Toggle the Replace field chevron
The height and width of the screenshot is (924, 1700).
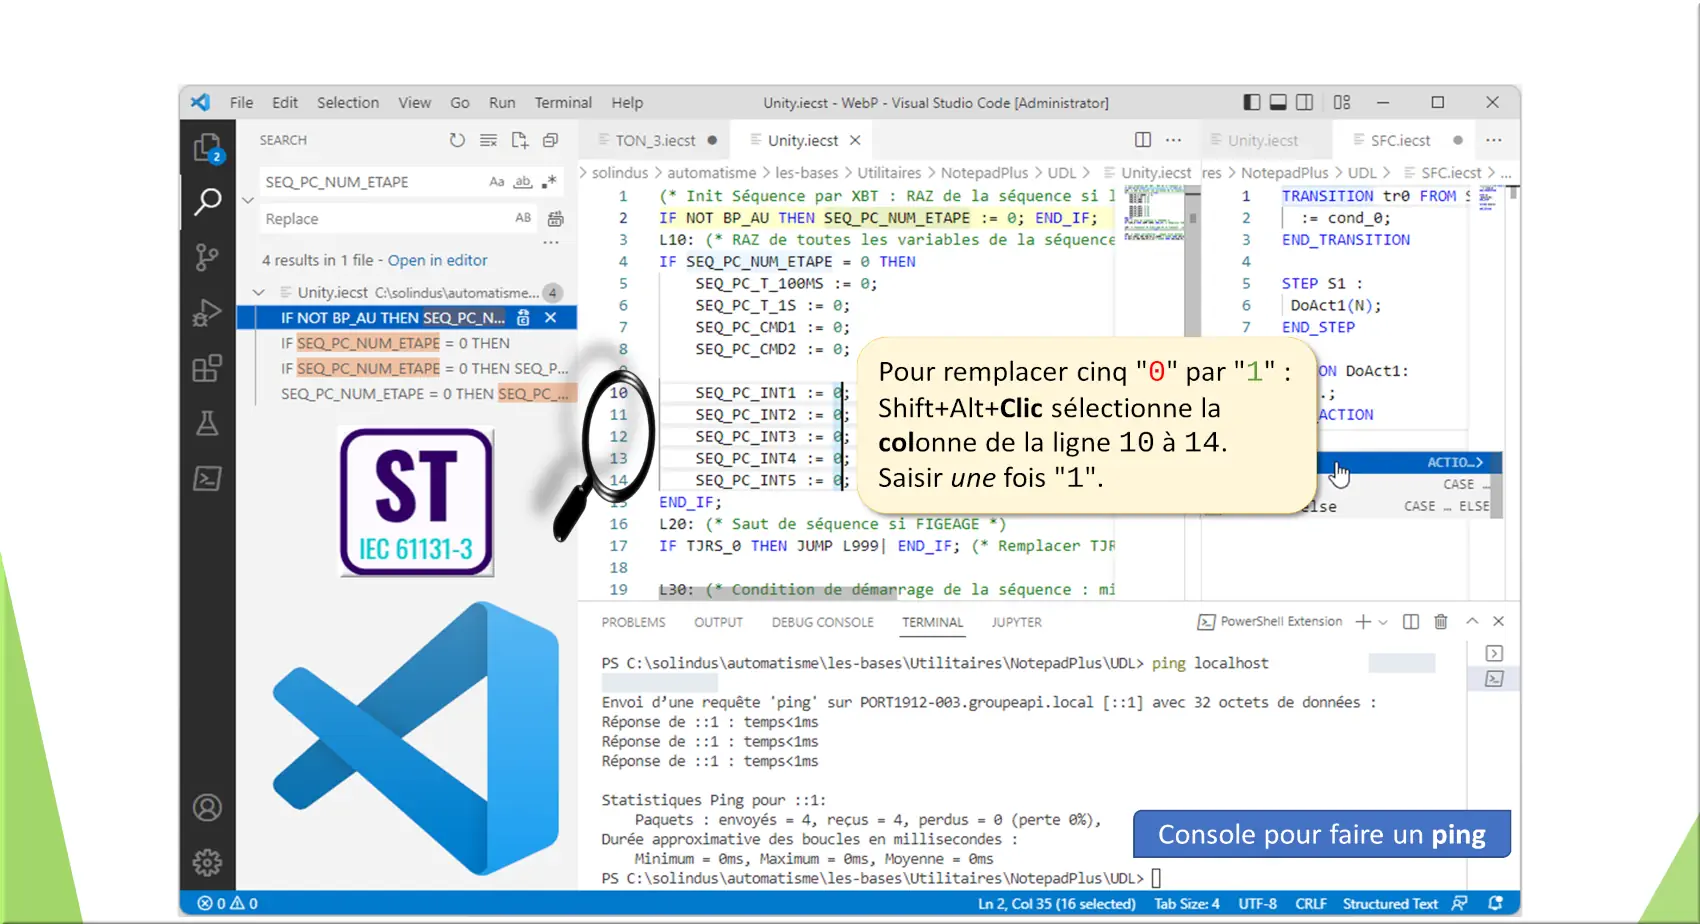[x=248, y=200]
